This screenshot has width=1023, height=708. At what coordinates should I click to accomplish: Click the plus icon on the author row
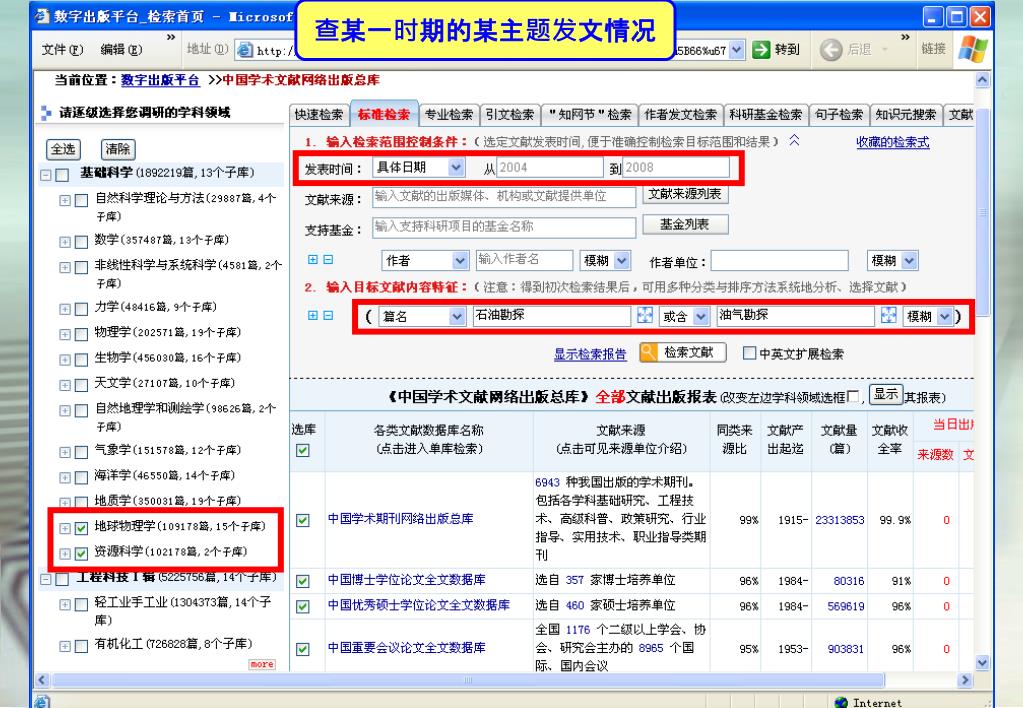(x=313, y=259)
